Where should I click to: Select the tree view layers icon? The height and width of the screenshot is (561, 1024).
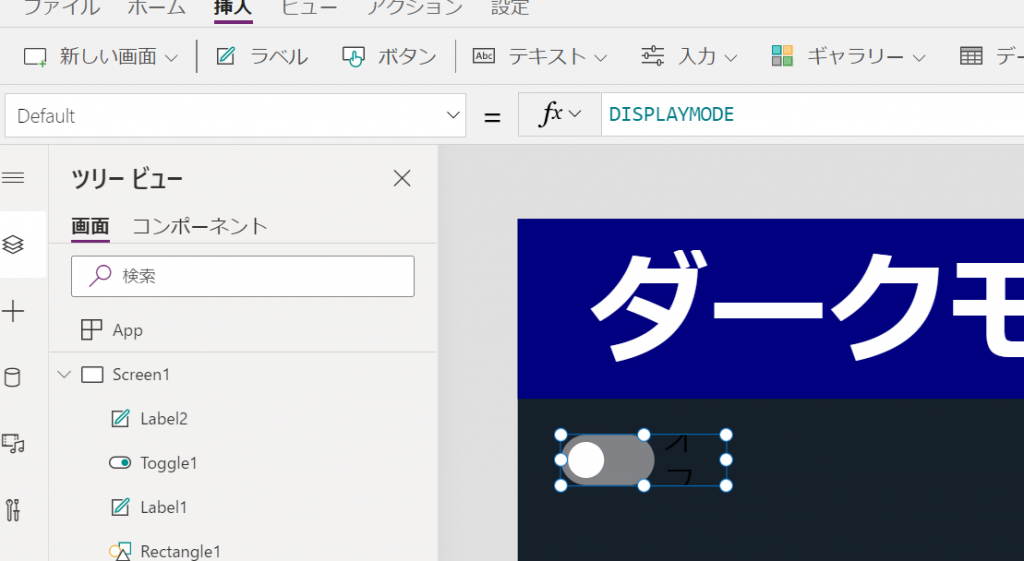click(x=13, y=244)
